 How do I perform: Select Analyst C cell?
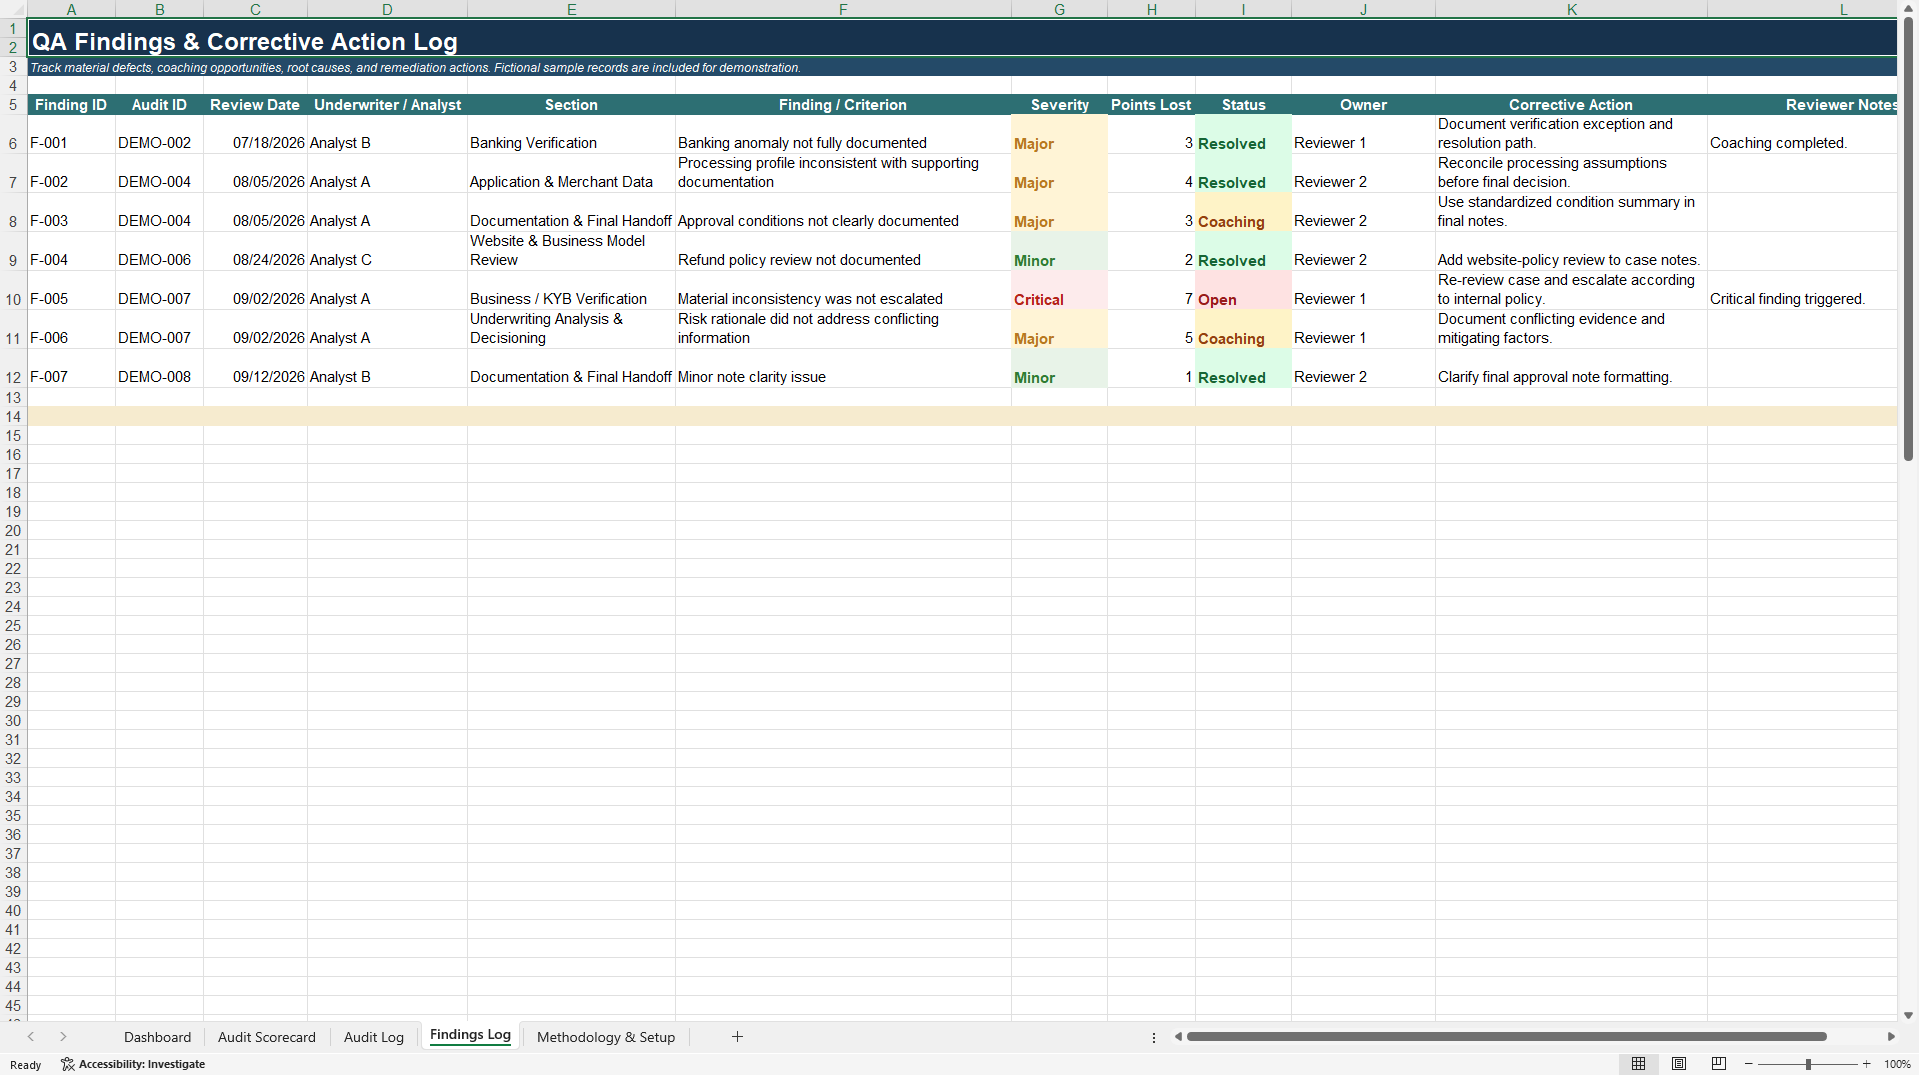click(387, 251)
